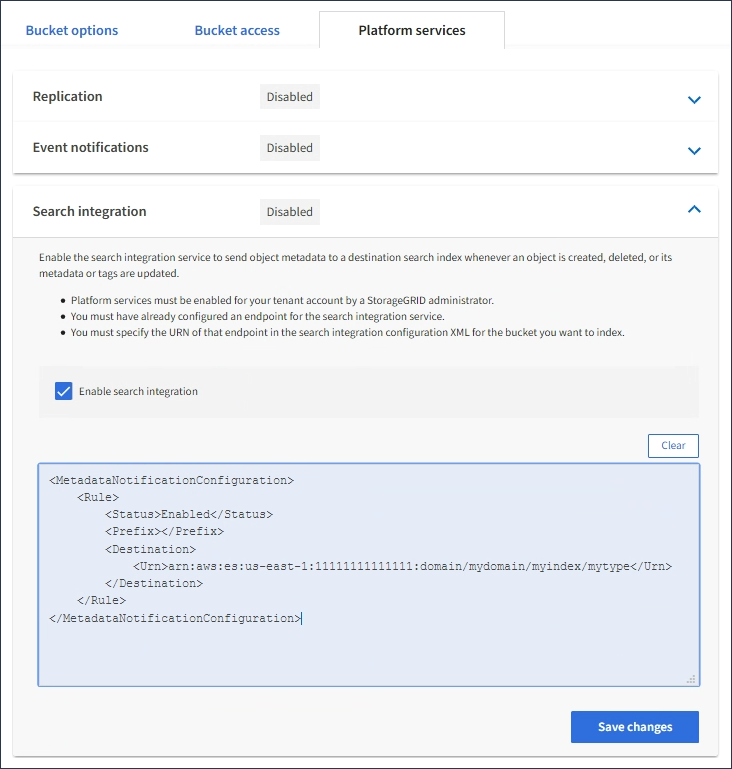Viewport: 732px width, 769px height.
Task: Click inside the XML configuration text area
Action: (368, 650)
